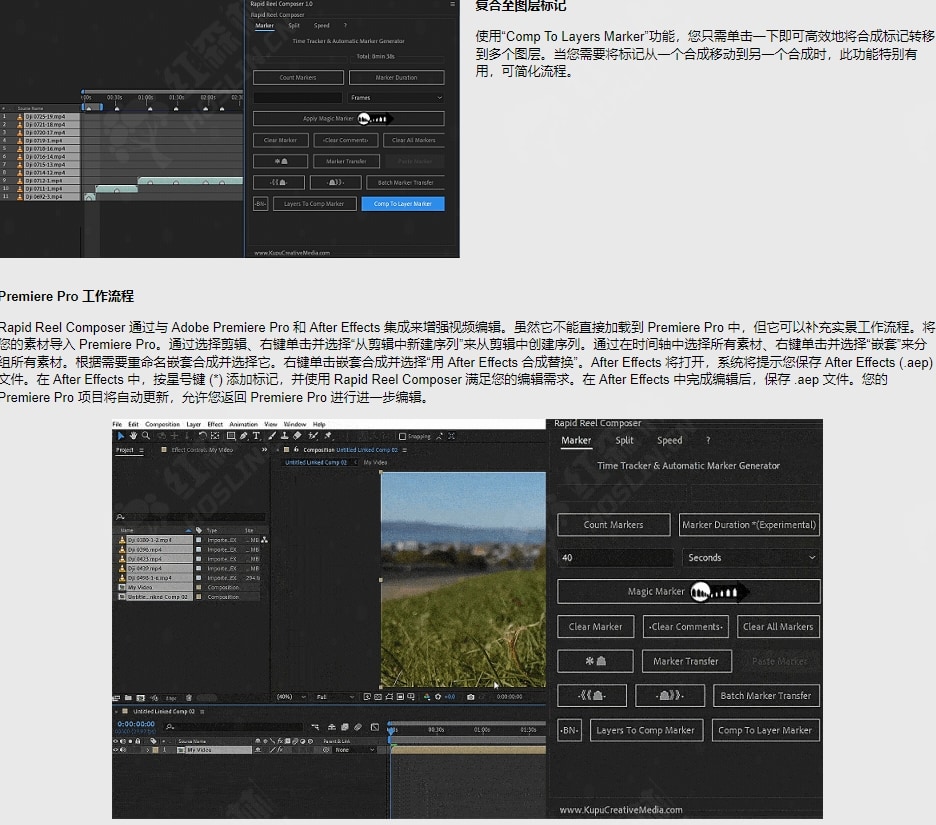Open the Effect menu

tap(215, 424)
